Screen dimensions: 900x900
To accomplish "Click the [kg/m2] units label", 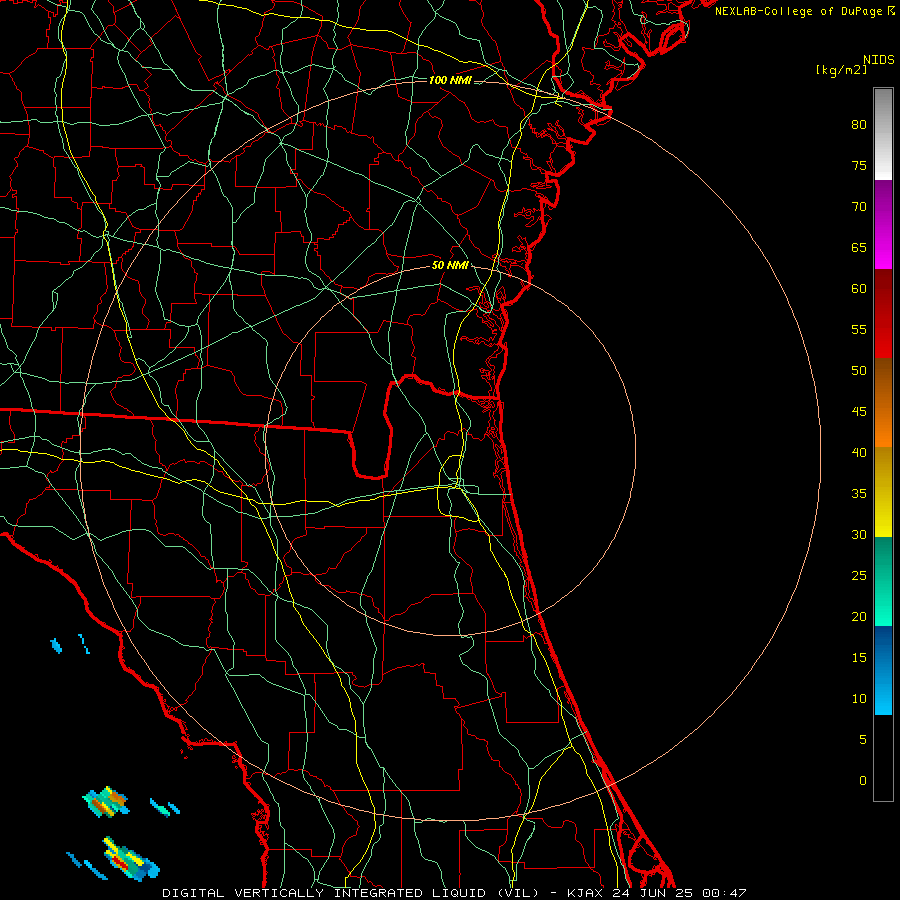I will (x=841, y=70).
